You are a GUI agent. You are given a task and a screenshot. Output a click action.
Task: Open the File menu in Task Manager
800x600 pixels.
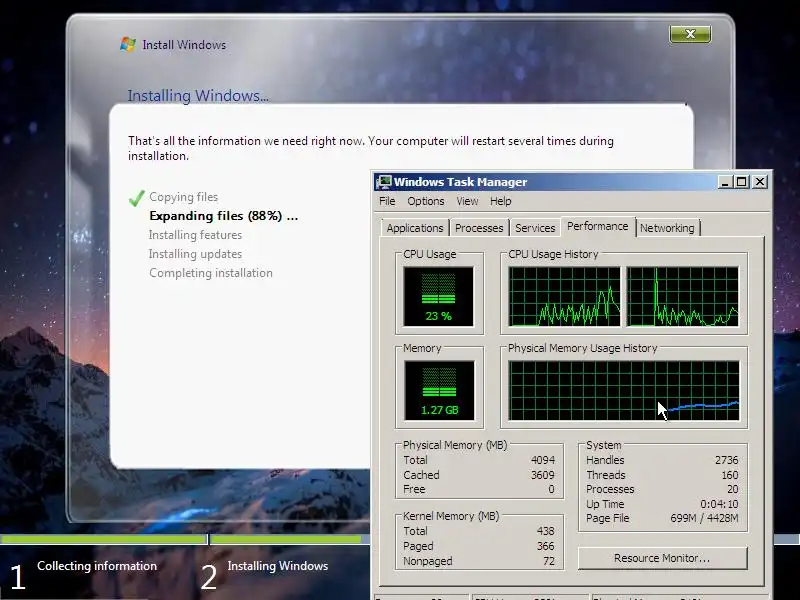click(387, 201)
